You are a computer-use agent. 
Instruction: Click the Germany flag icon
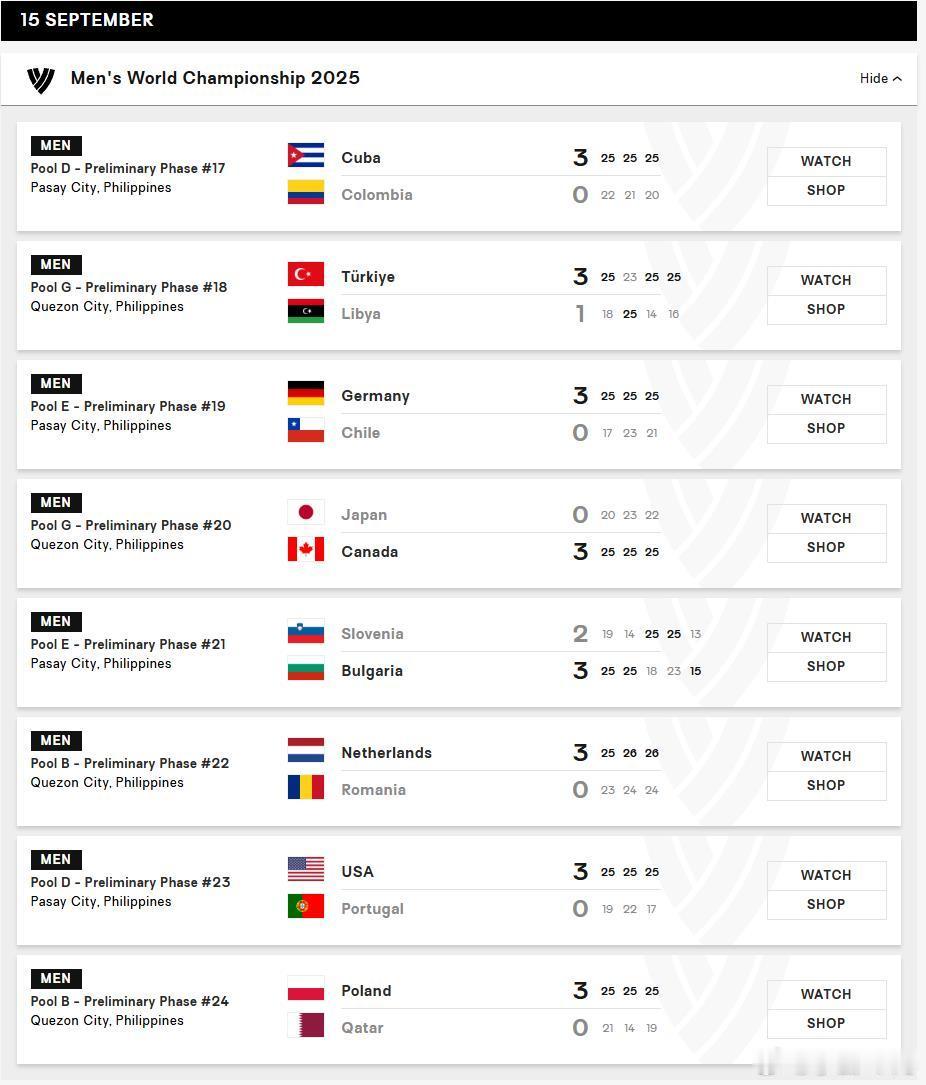(x=306, y=393)
